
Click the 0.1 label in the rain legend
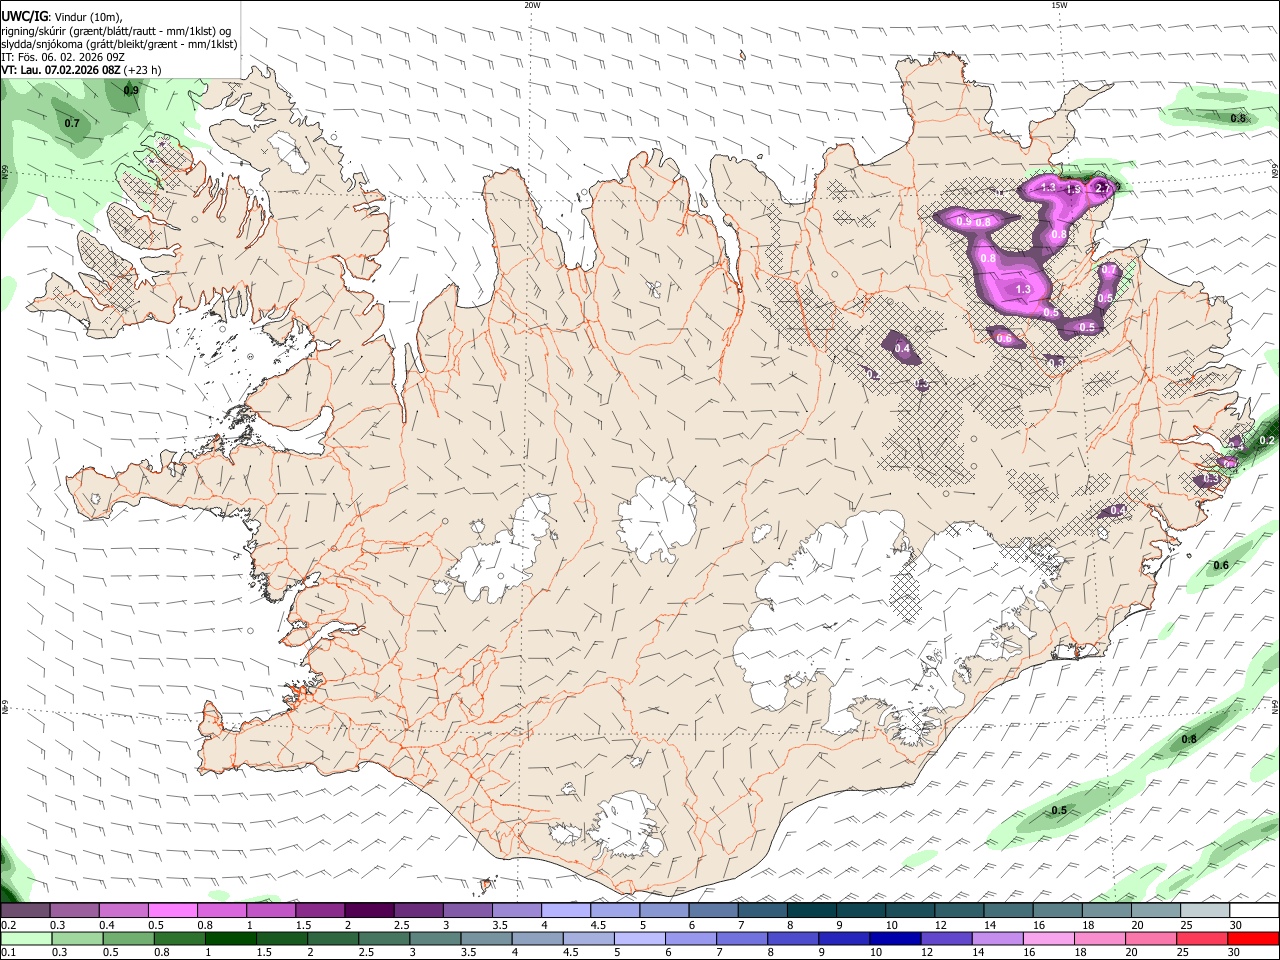pyautogui.click(x=7, y=952)
